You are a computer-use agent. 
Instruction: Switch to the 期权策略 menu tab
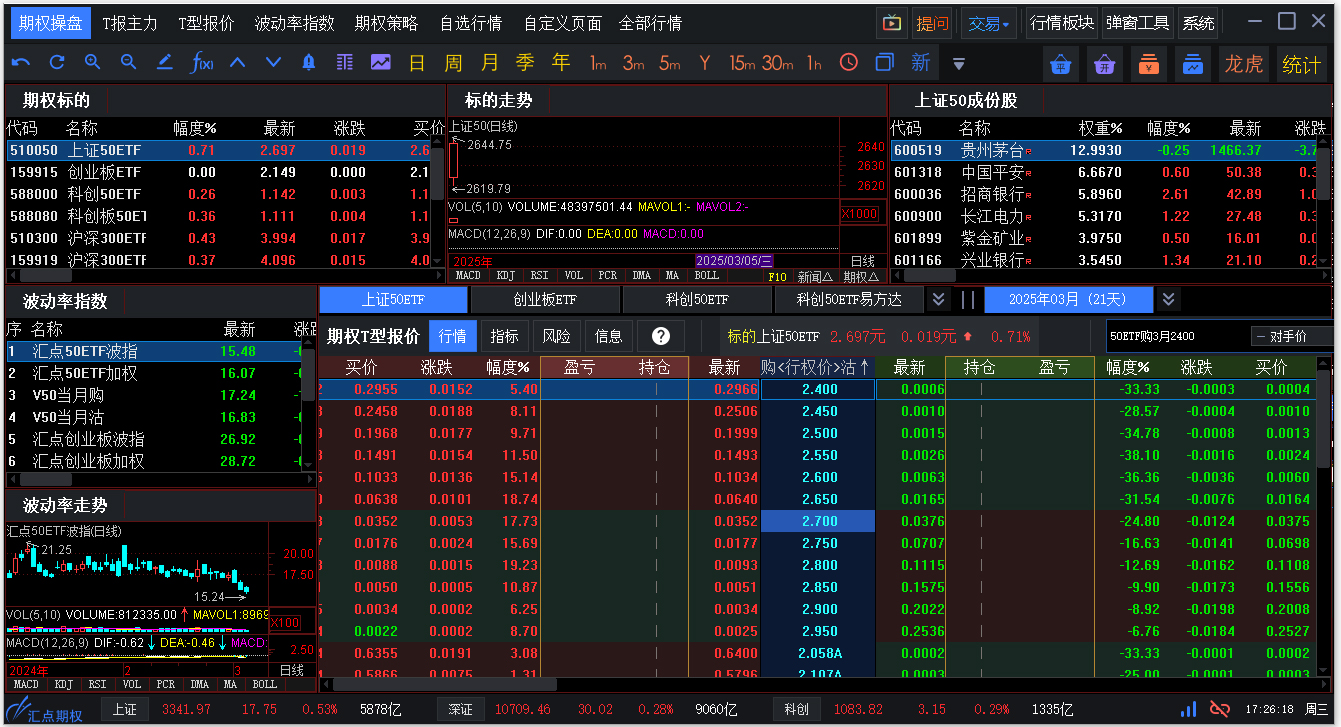pos(387,22)
